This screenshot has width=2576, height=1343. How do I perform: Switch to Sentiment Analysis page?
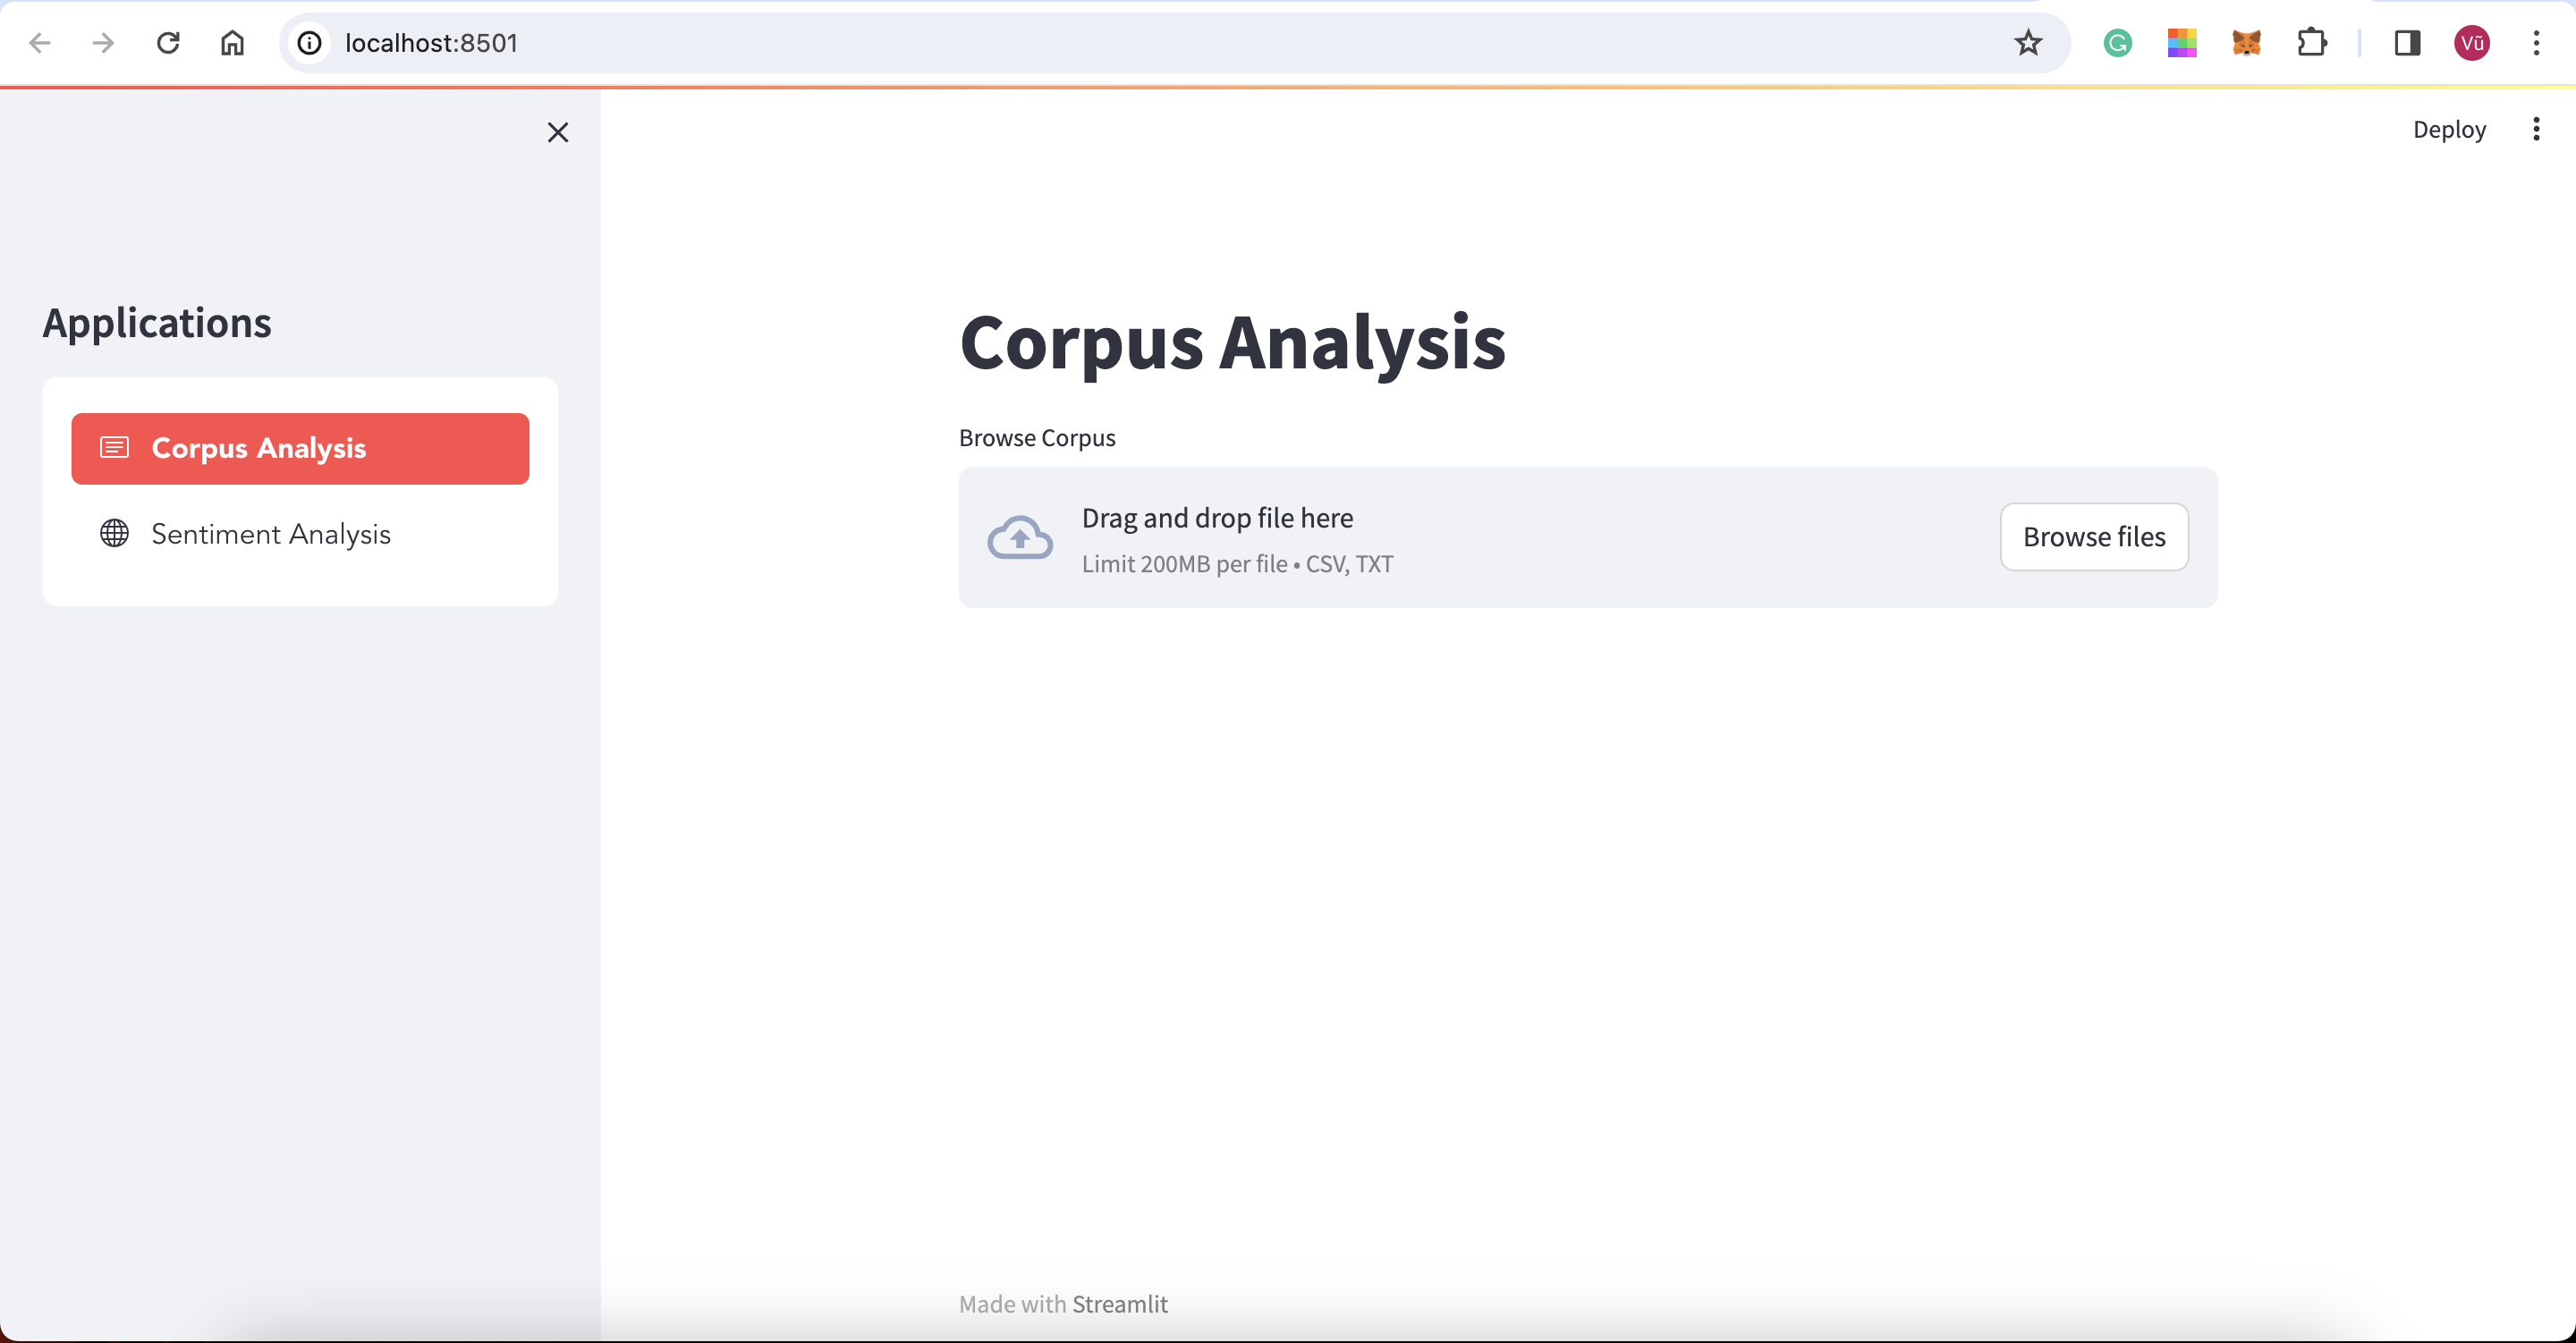pyautogui.click(x=270, y=534)
